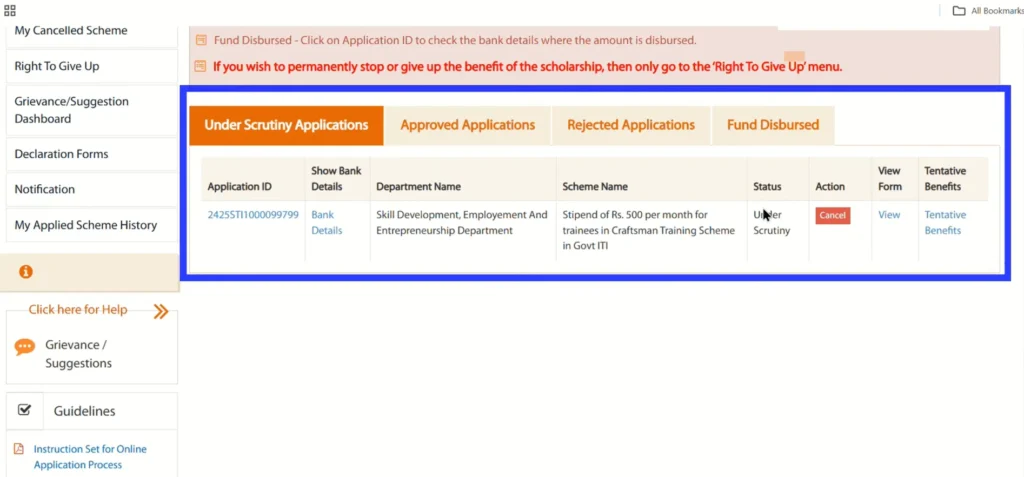
Task: Switch to Approved Applications tab
Action: click(467, 125)
